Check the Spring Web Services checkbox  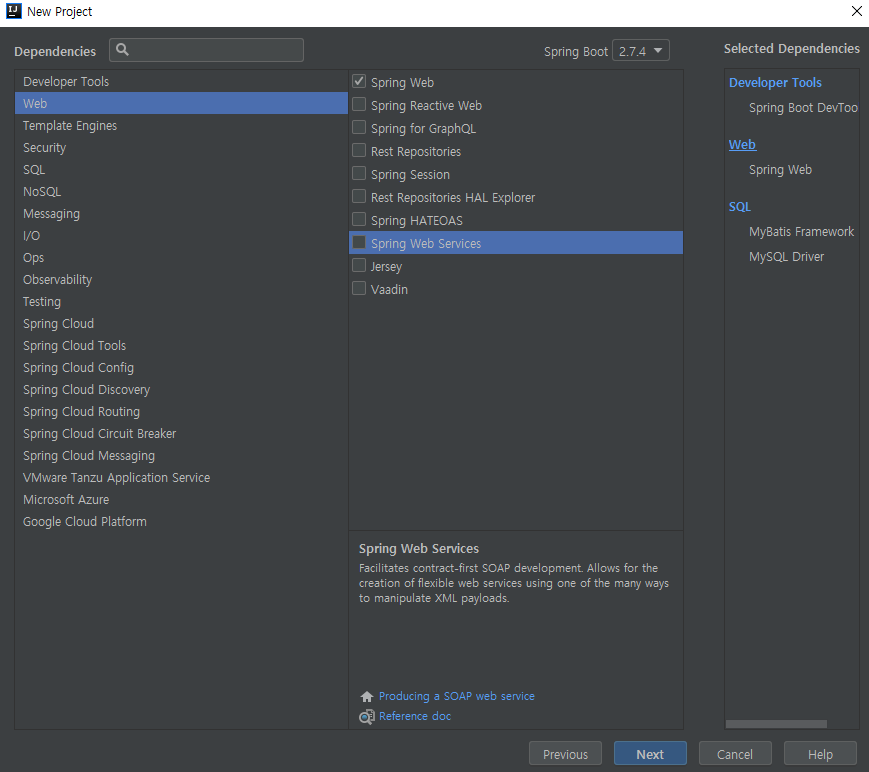359,243
